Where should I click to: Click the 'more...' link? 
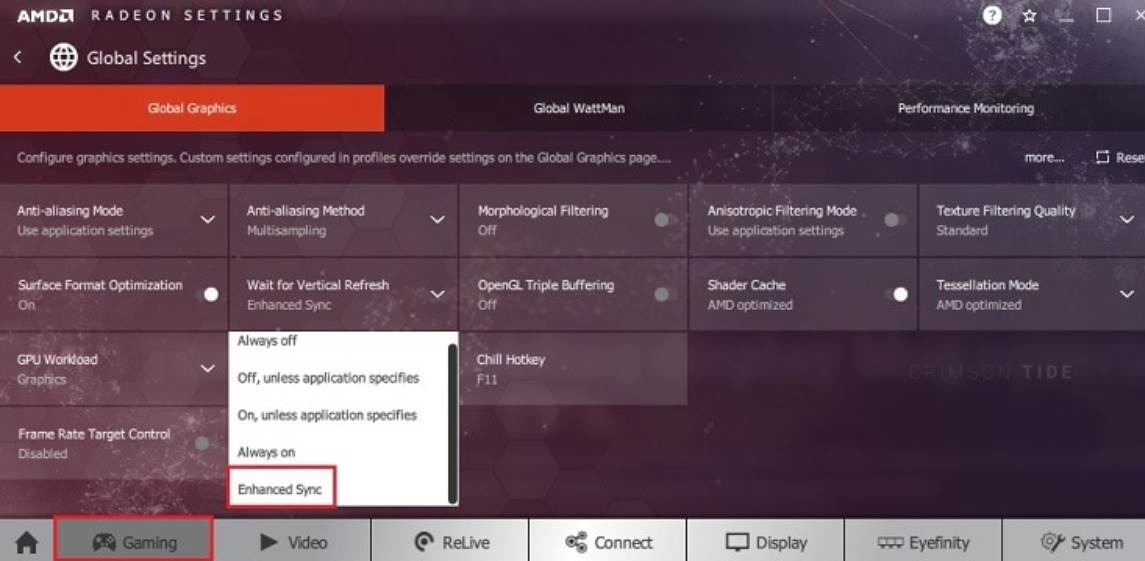(1044, 157)
